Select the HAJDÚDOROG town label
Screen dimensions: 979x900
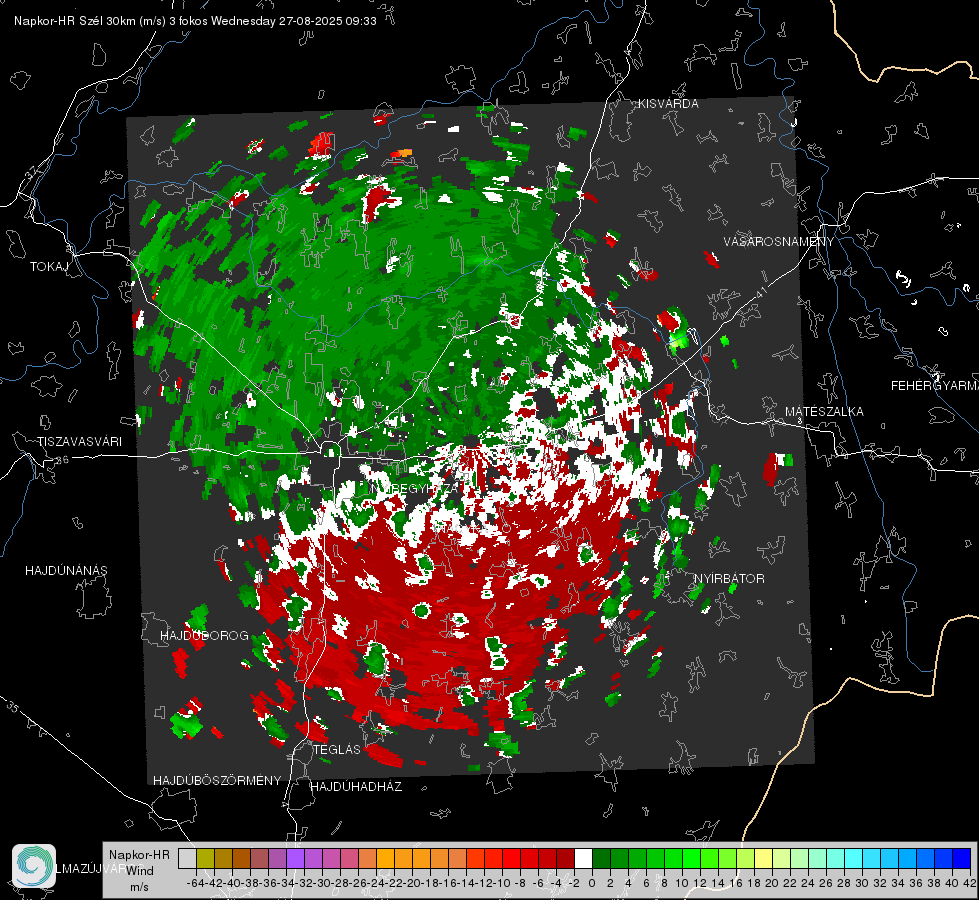tap(204, 635)
